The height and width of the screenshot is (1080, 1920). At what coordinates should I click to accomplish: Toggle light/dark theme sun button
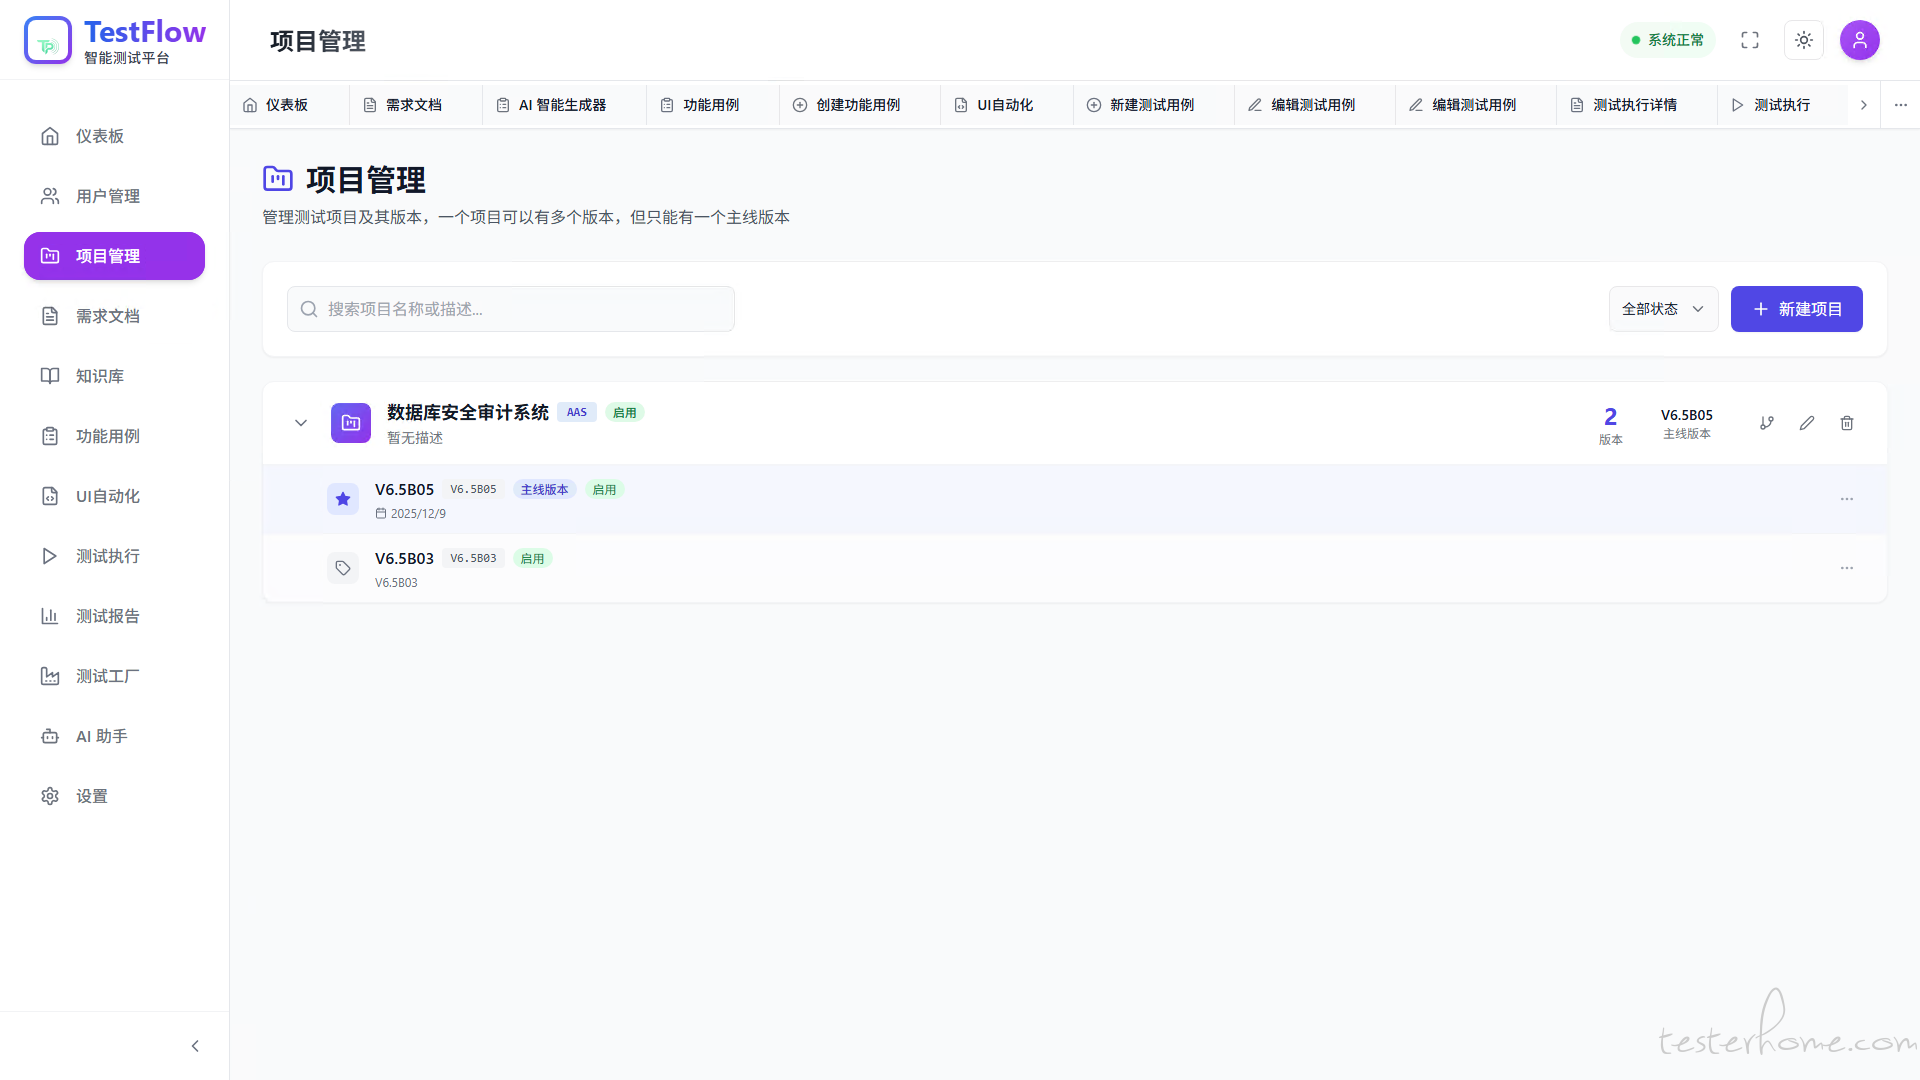click(x=1804, y=40)
